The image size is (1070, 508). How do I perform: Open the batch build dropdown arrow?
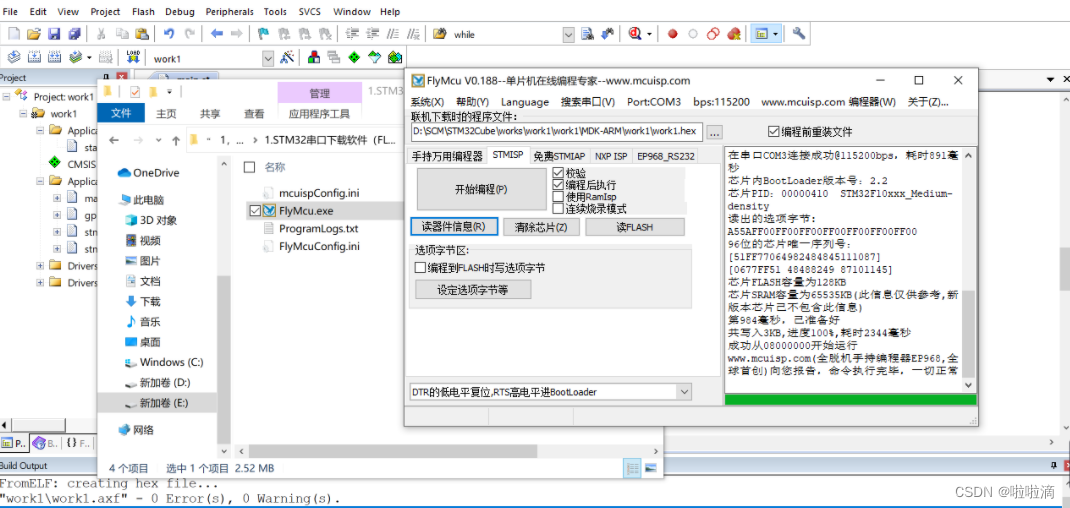[89, 57]
